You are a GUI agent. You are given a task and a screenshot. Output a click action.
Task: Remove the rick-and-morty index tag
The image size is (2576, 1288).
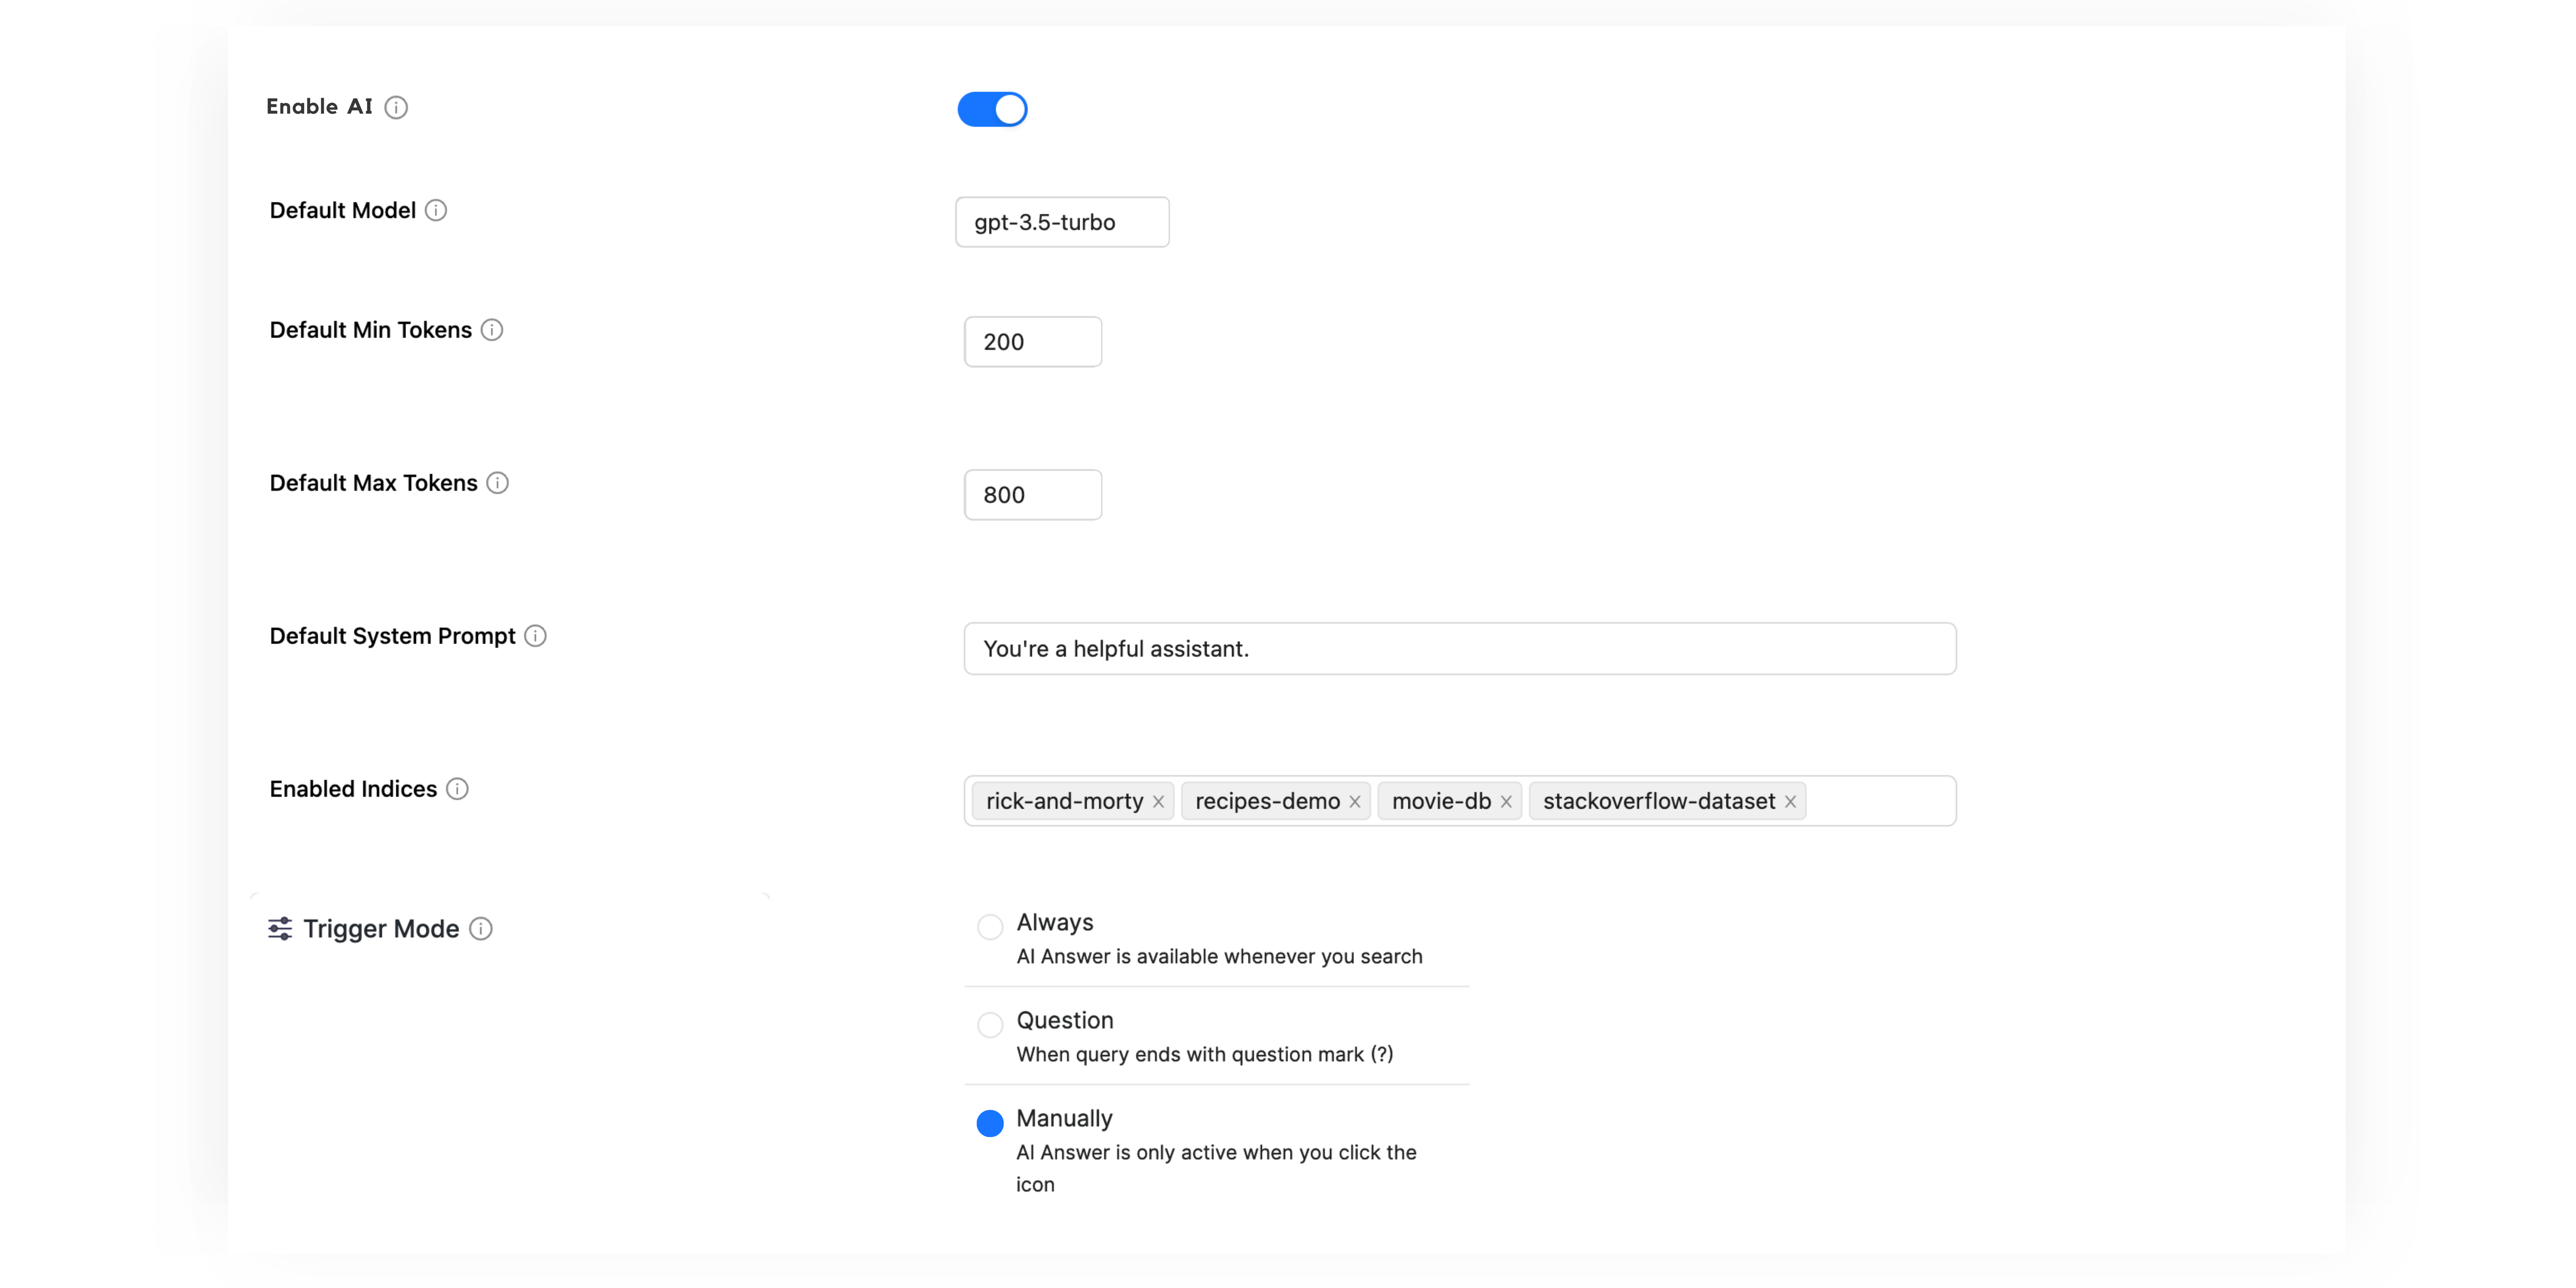pyautogui.click(x=1158, y=802)
